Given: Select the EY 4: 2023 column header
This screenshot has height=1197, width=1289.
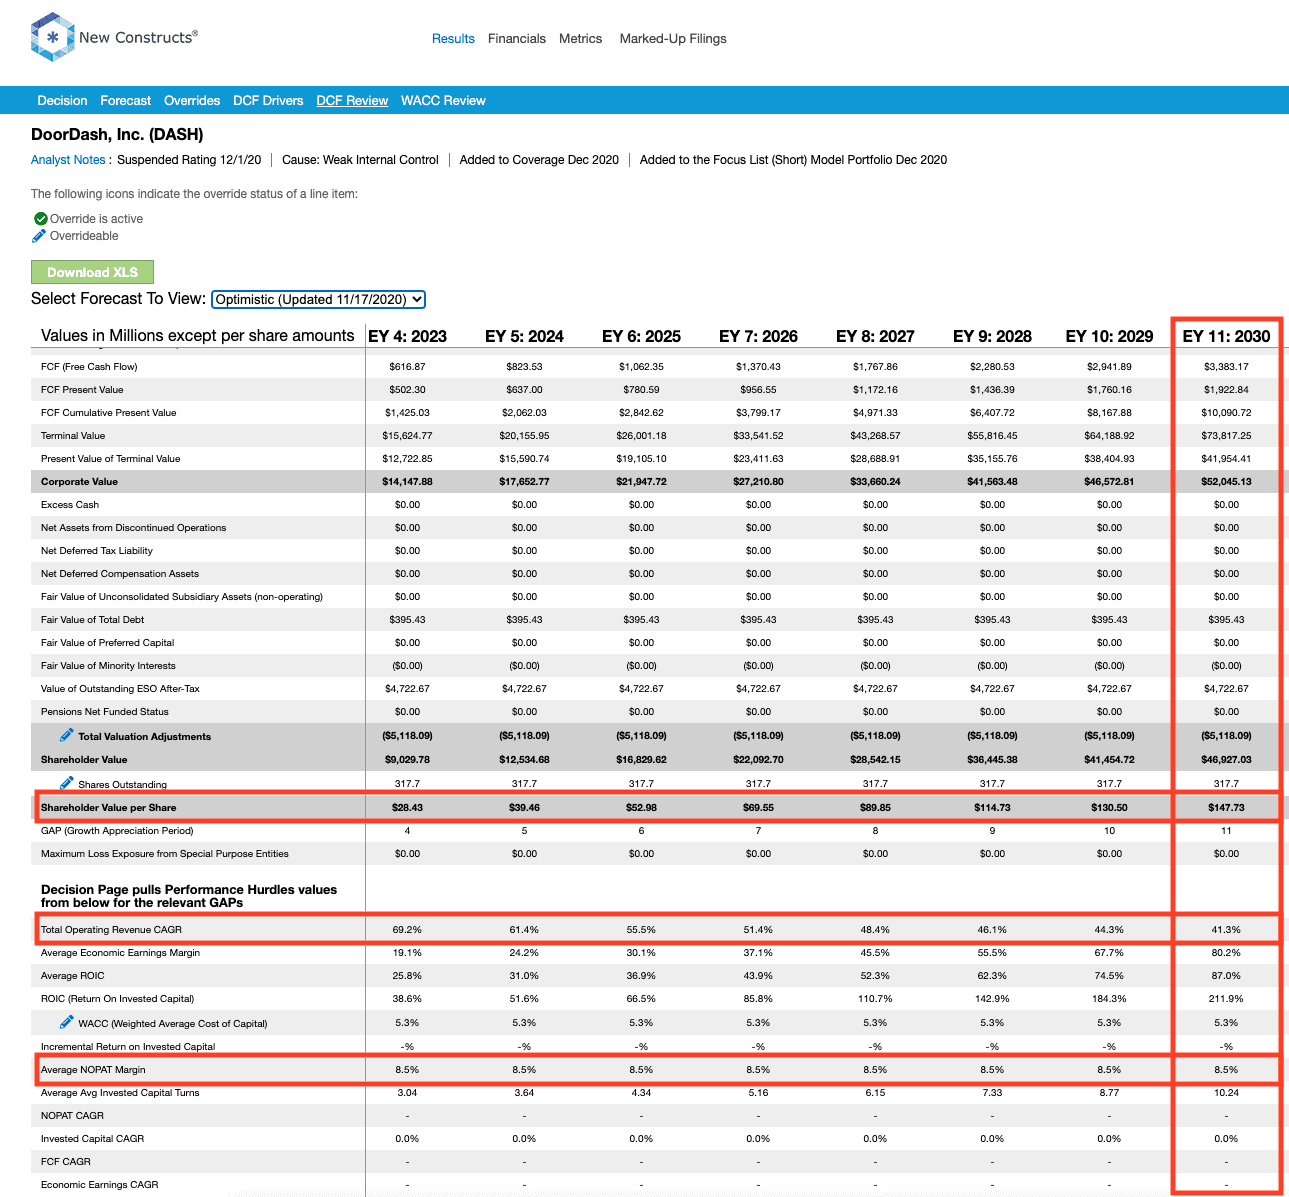Looking at the screenshot, I should click(x=408, y=336).
